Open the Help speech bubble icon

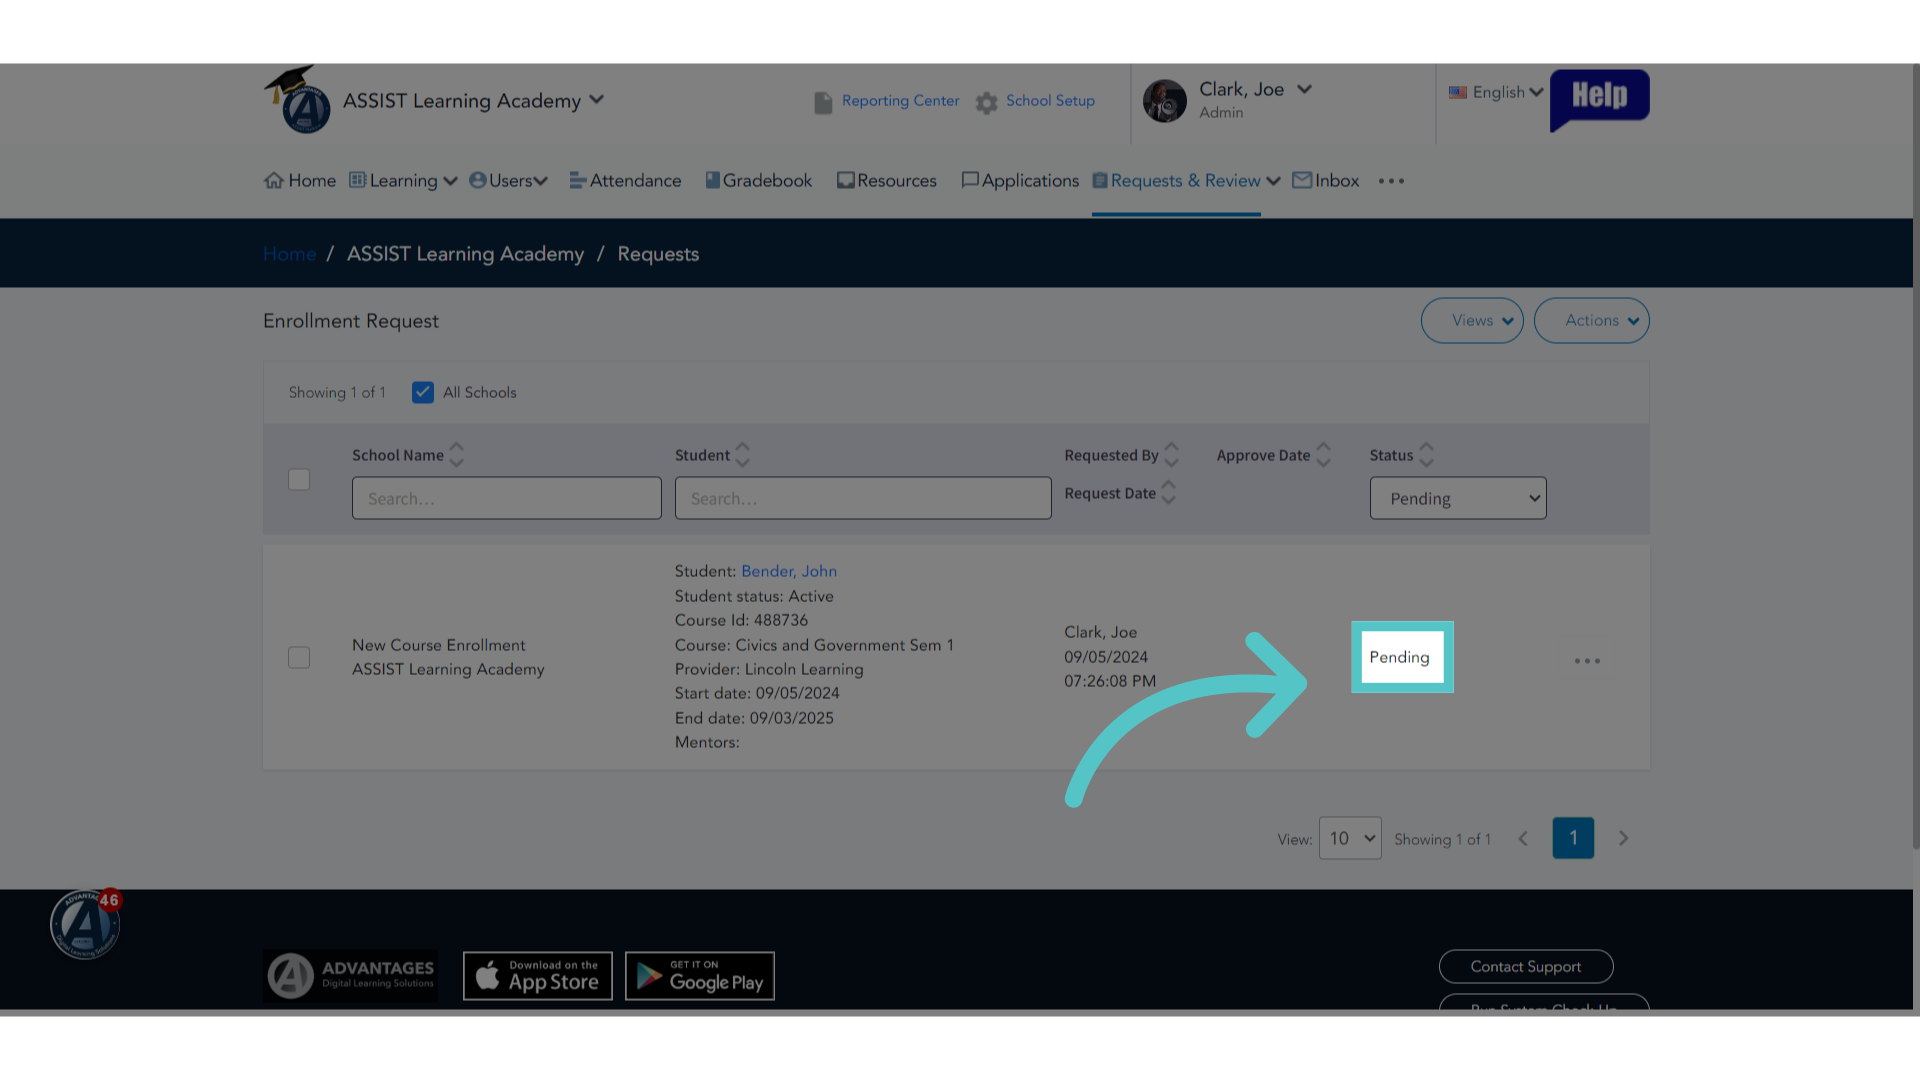(x=1599, y=98)
